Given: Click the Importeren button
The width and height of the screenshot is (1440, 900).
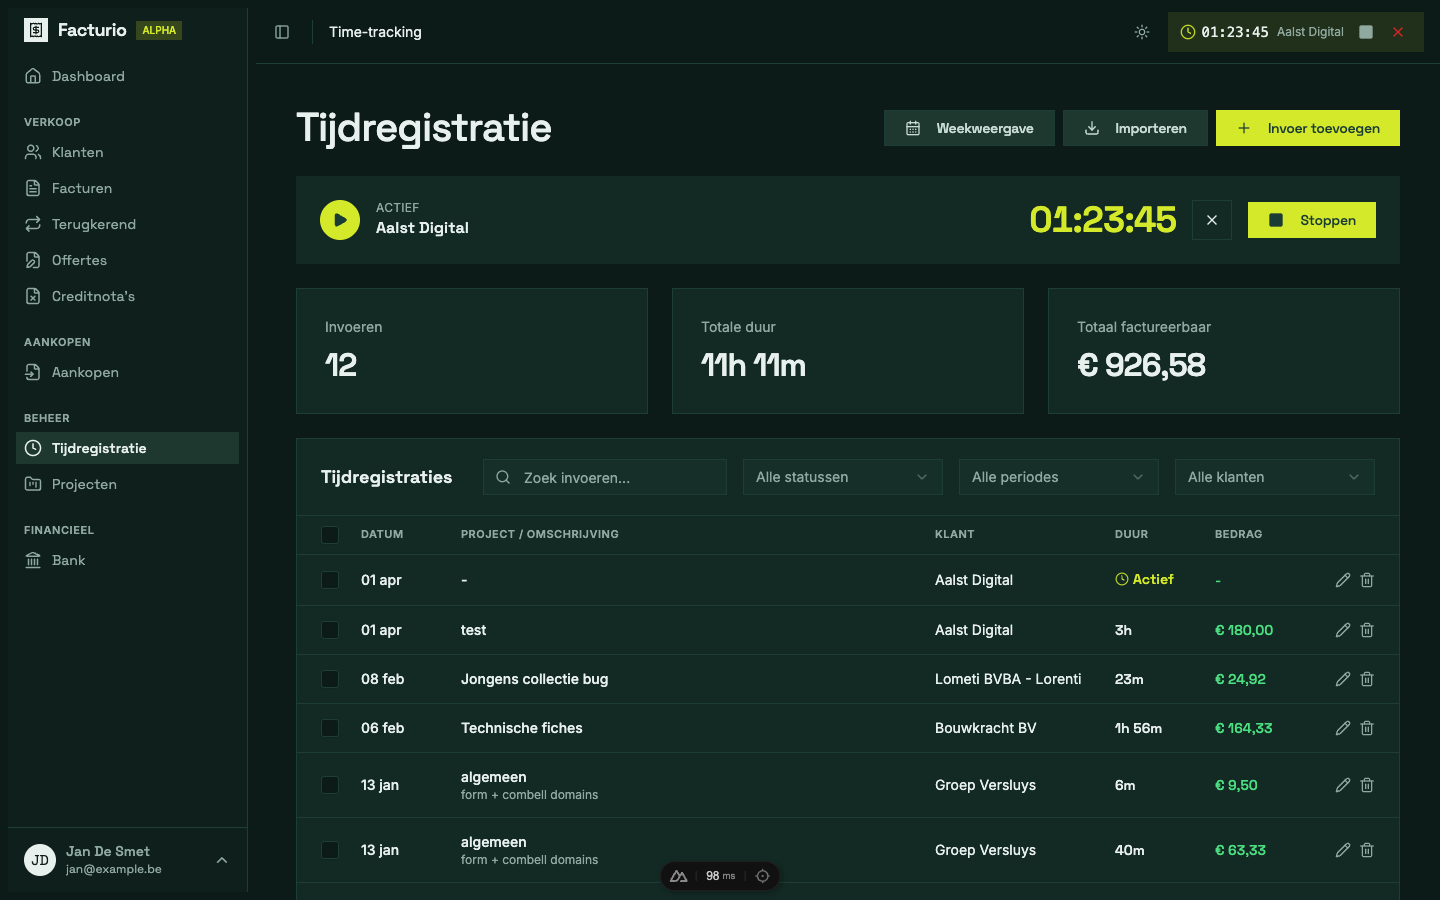Looking at the screenshot, I should coord(1135,128).
